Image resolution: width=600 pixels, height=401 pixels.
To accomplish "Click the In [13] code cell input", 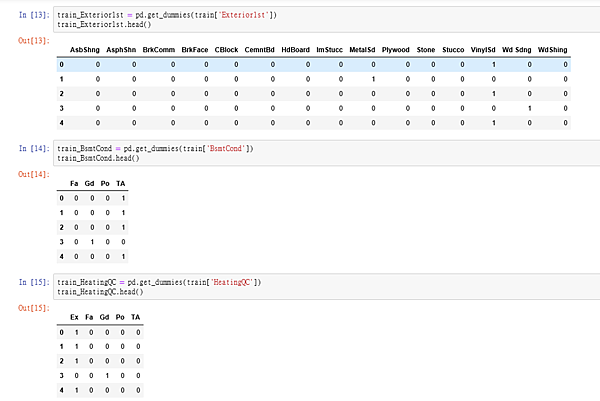I will tap(326, 20).
